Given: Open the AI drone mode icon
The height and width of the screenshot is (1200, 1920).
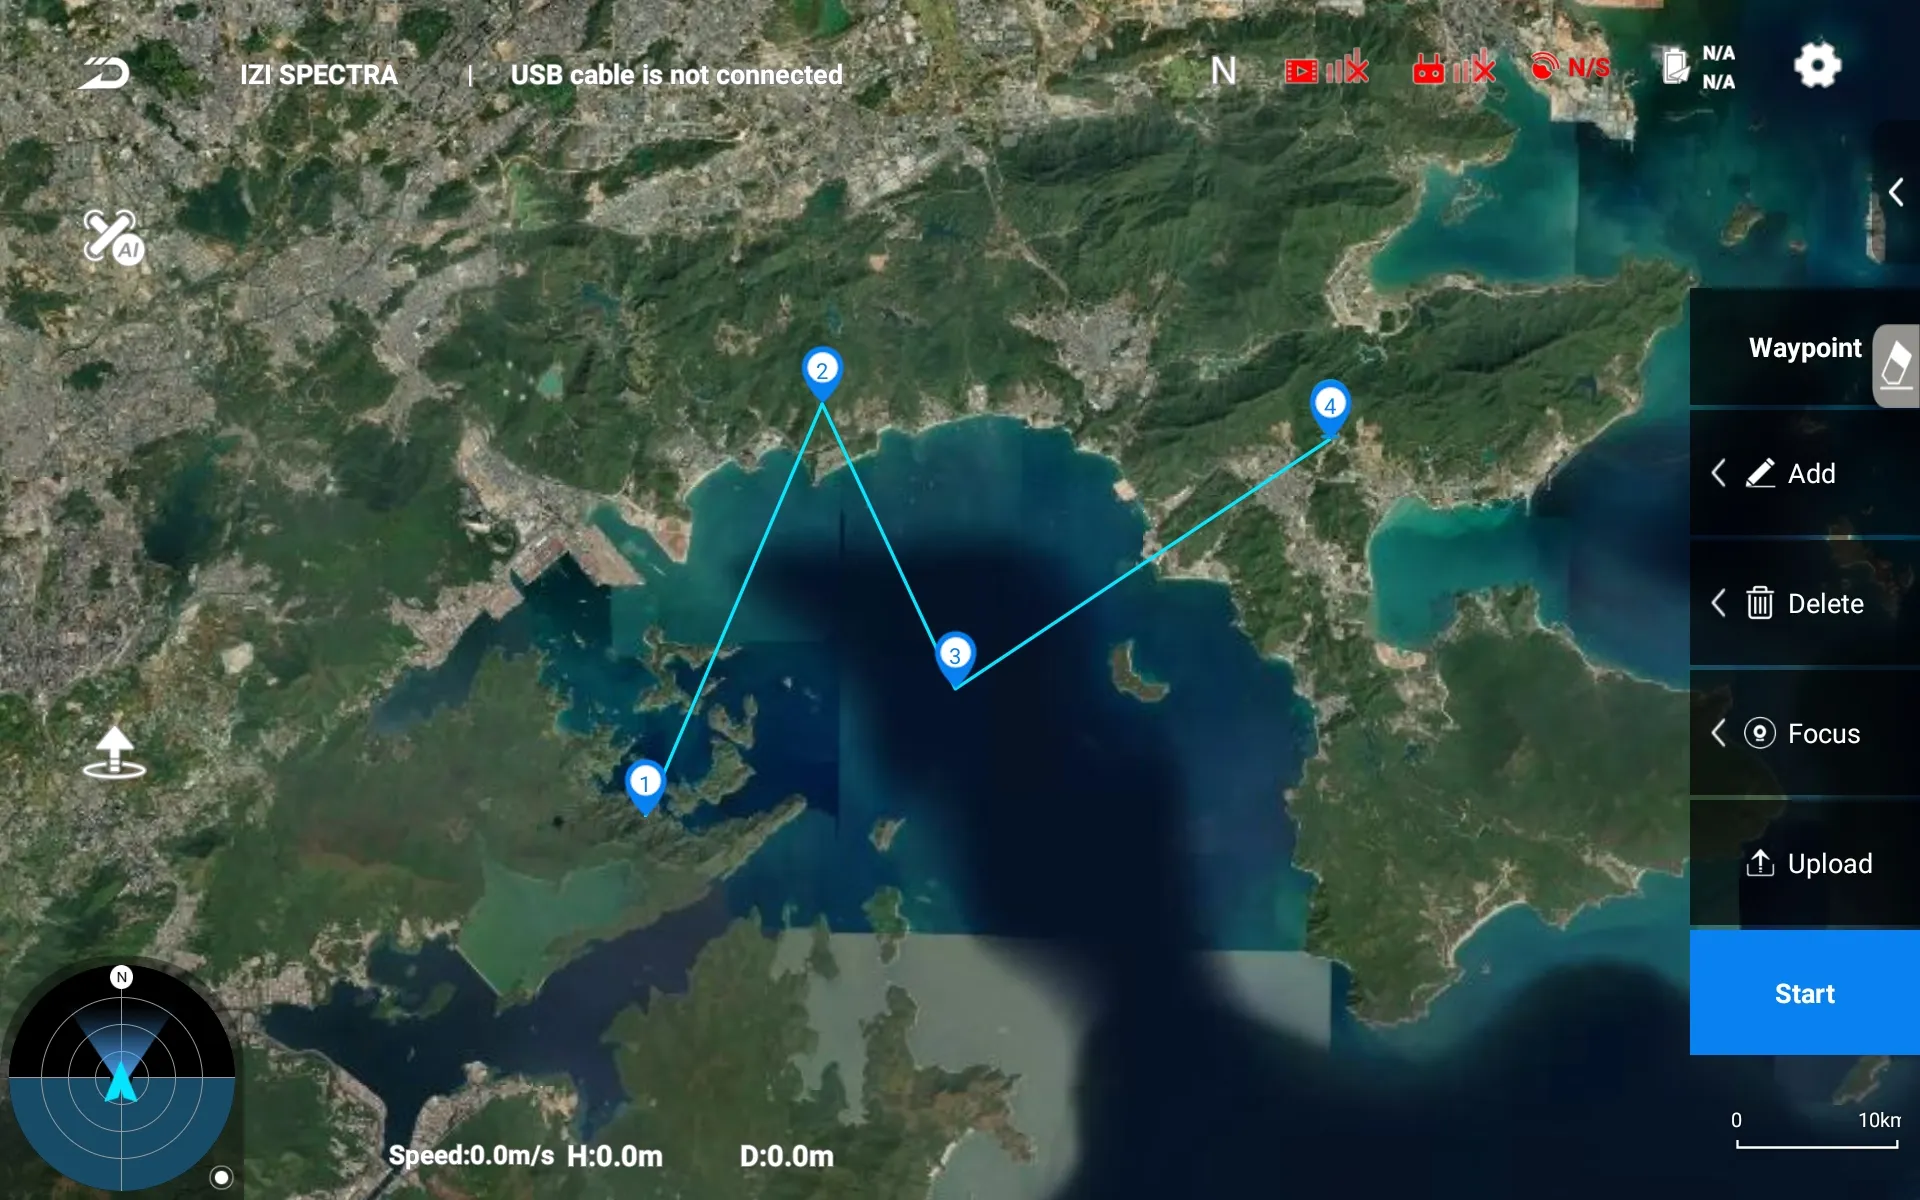Looking at the screenshot, I should 112,237.
